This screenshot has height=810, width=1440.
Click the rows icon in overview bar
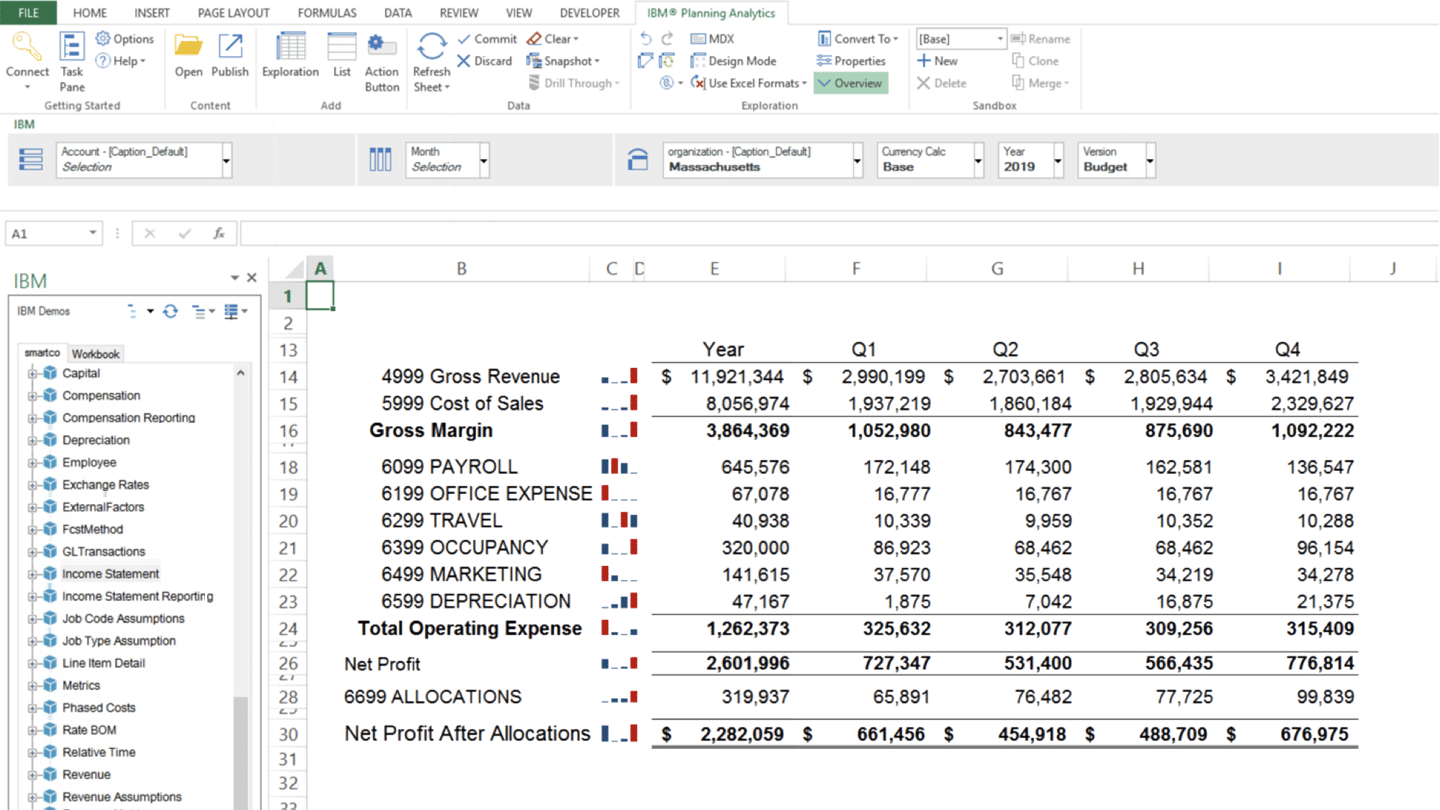tap(31, 160)
